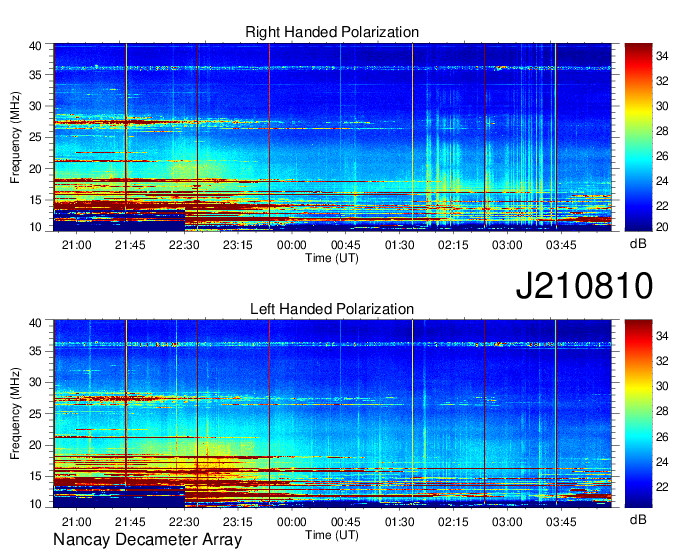
Task: Click the Right Handed plot color bar
Action: click(x=638, y=137)
